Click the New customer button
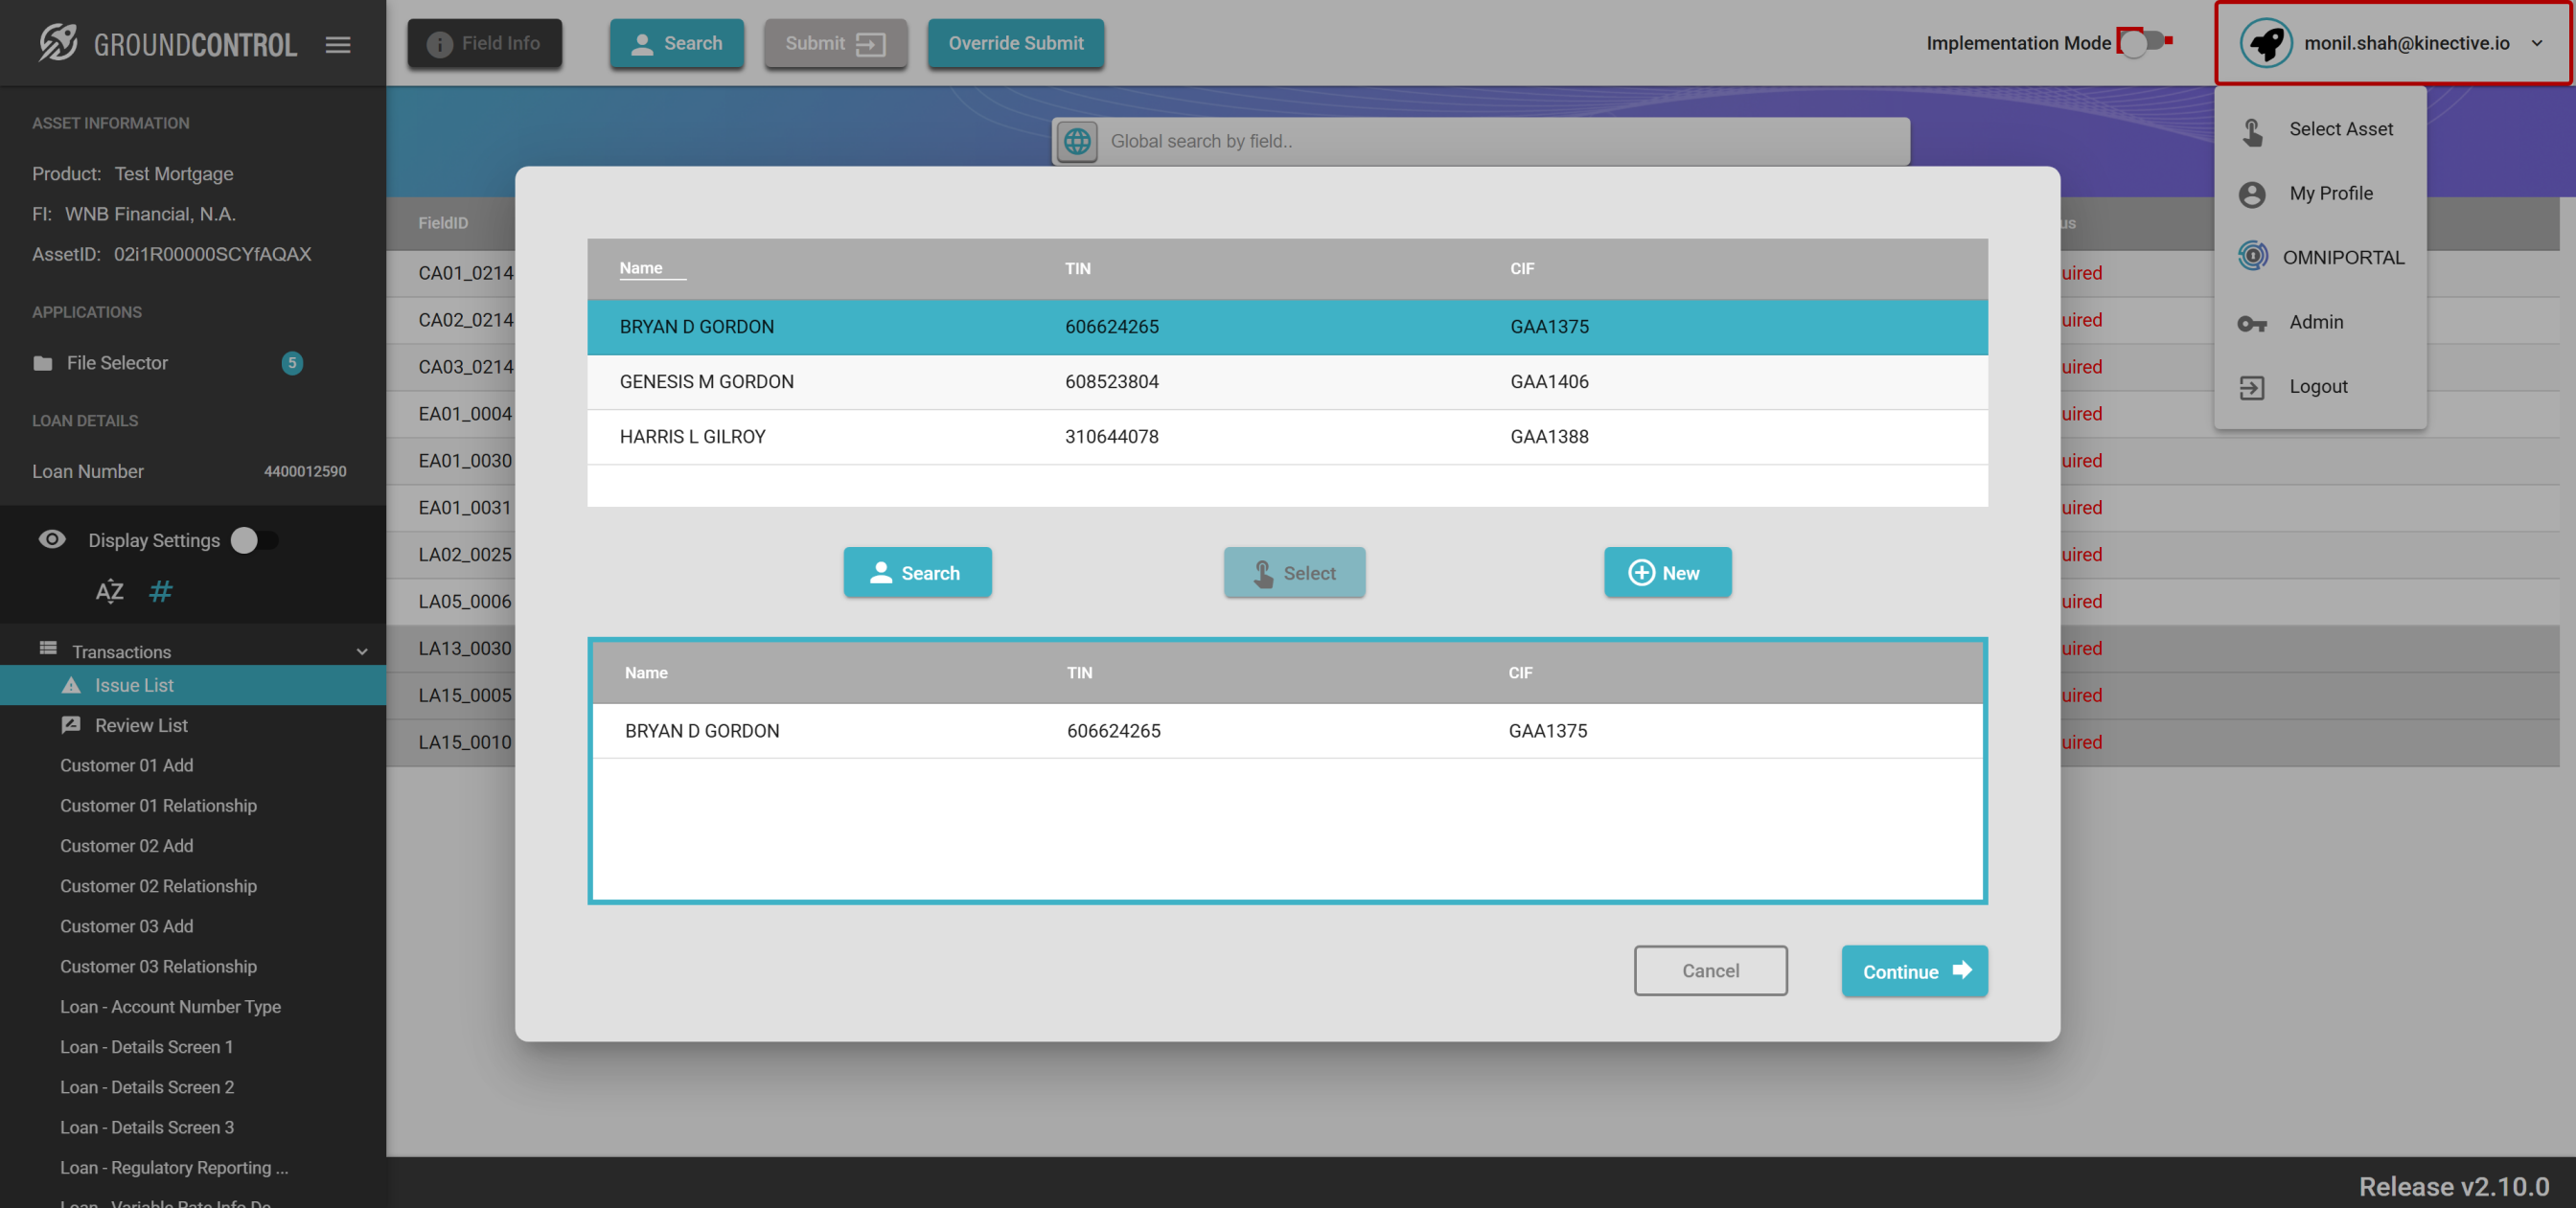Viewport: 2576px width, 1208px height. (1667, 573)
